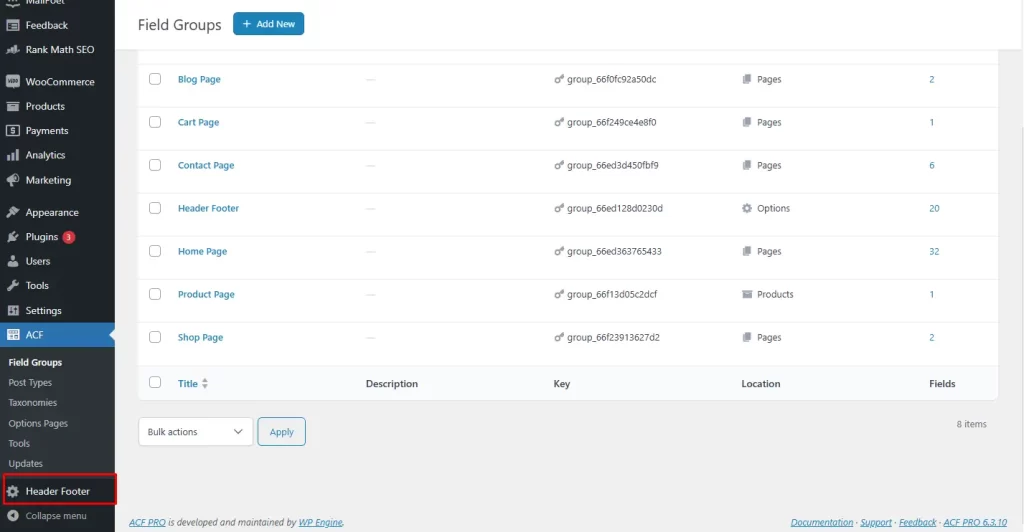Click the Payments dollar icon
Viewport: 1024px width, 532px height.
12,131
